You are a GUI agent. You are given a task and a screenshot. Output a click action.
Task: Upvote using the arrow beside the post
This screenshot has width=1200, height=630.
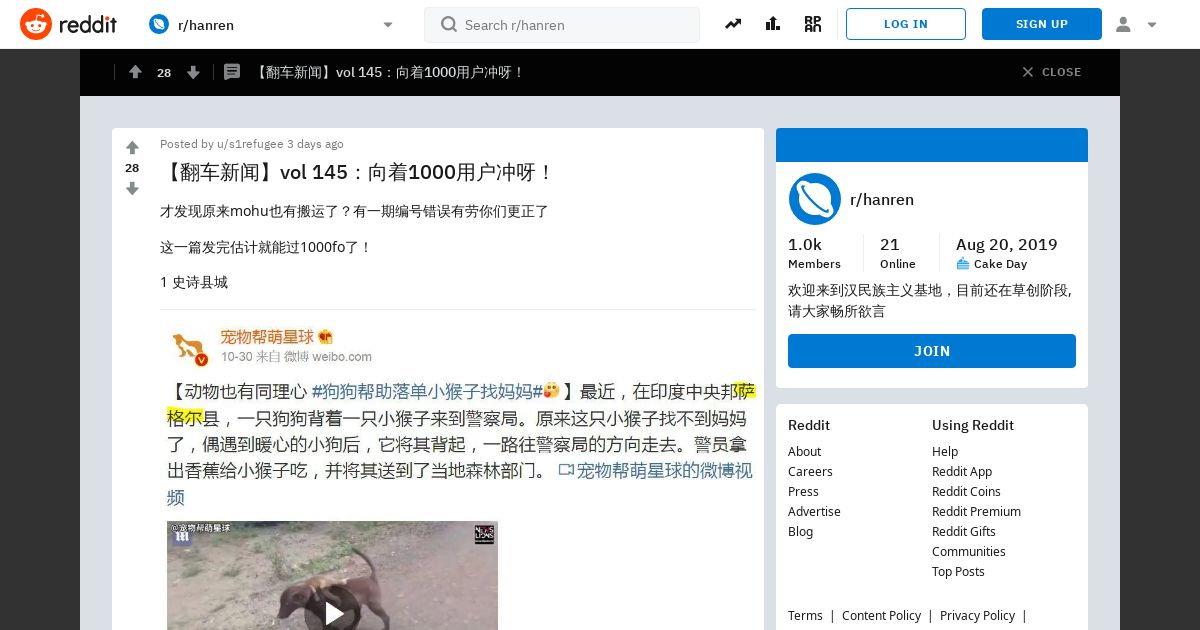pos(132,148)
